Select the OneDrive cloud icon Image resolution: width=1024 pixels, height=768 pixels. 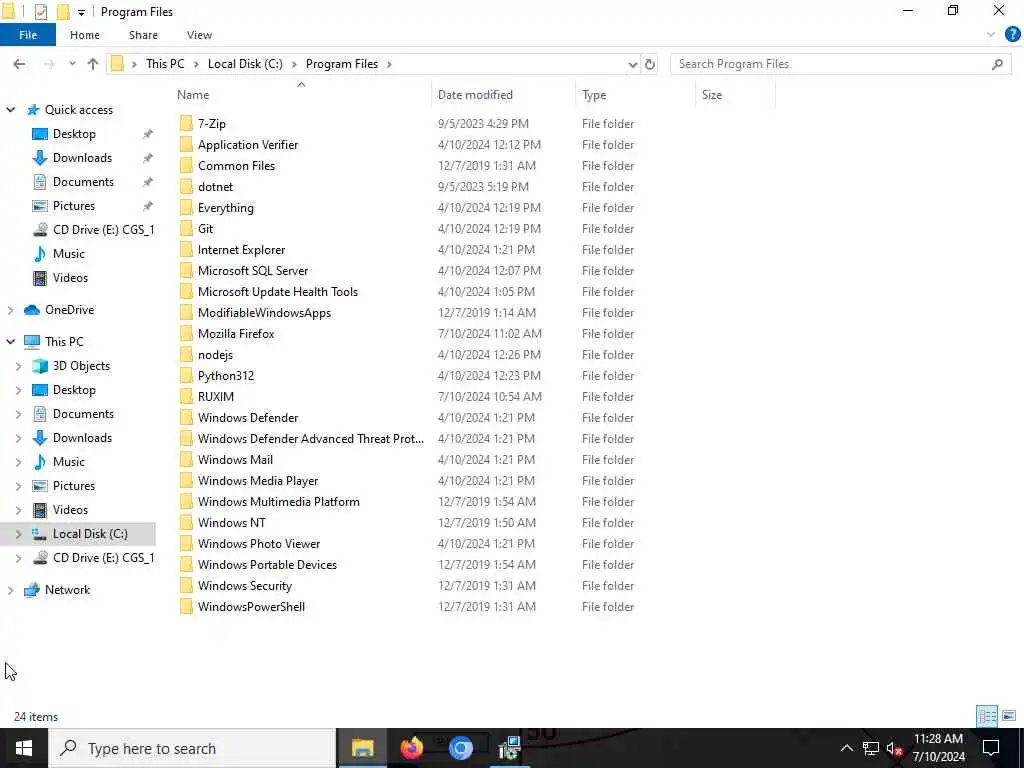tap(32, 310)
